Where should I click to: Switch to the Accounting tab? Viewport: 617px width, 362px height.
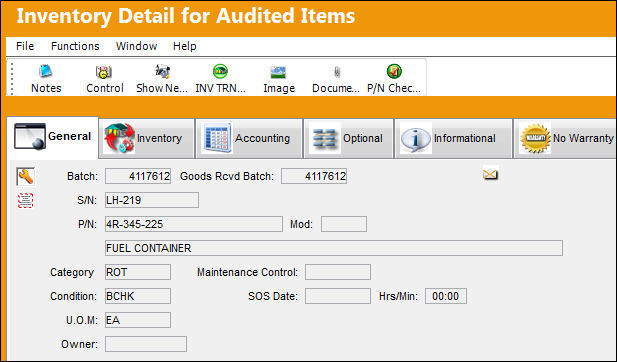(x=249, y=138)
